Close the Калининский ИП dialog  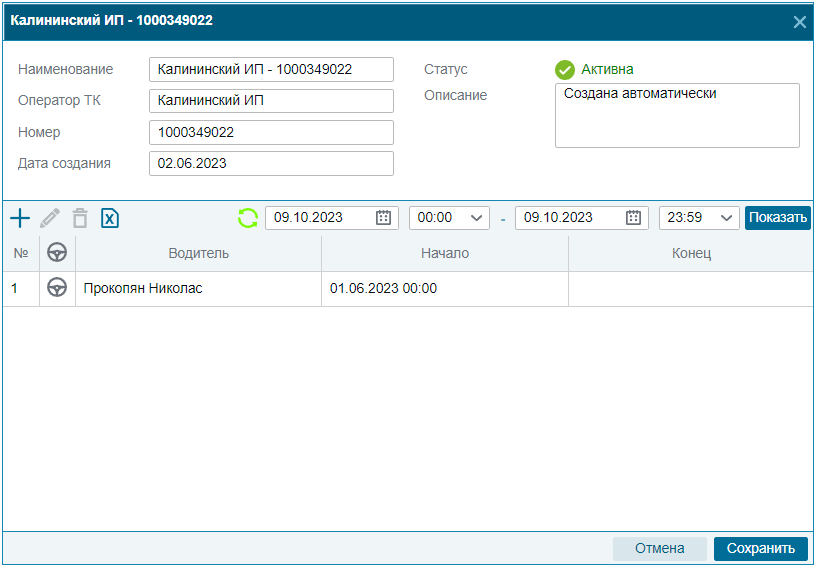pos(799,21)
